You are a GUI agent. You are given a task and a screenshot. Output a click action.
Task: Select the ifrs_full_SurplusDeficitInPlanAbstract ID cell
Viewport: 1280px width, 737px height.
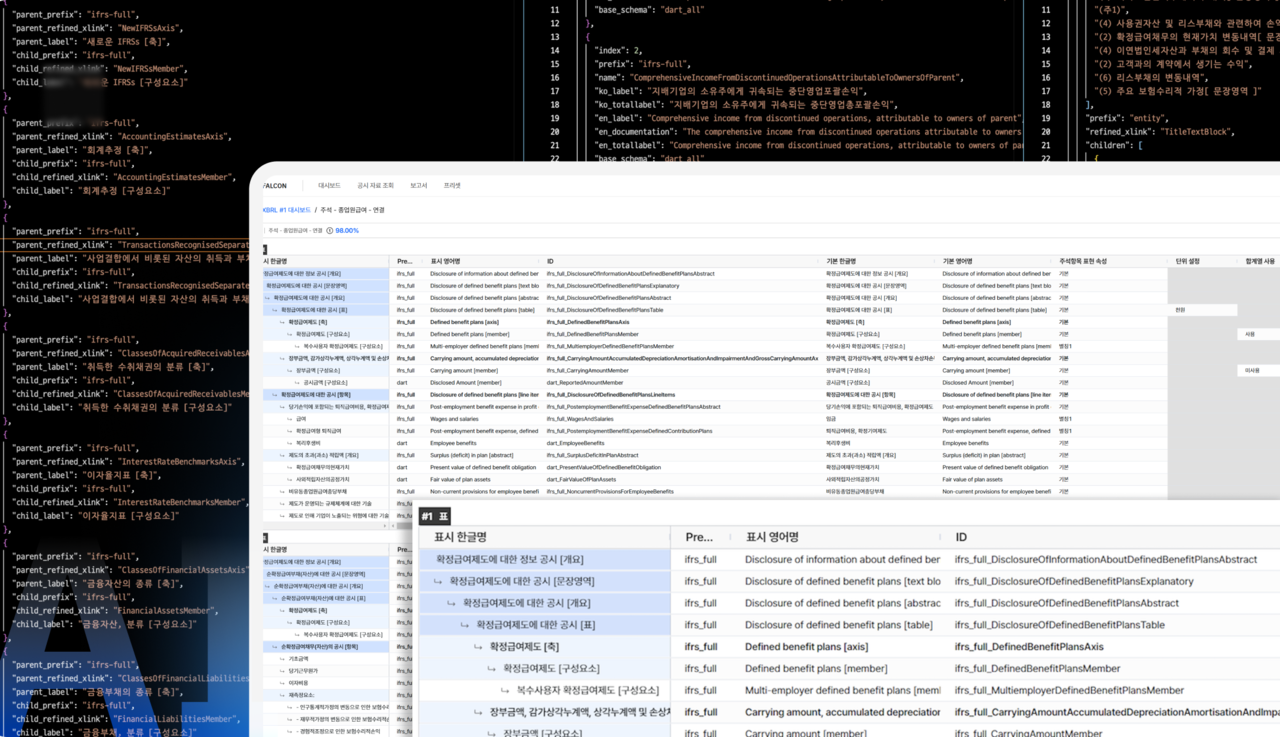[592, 455]
